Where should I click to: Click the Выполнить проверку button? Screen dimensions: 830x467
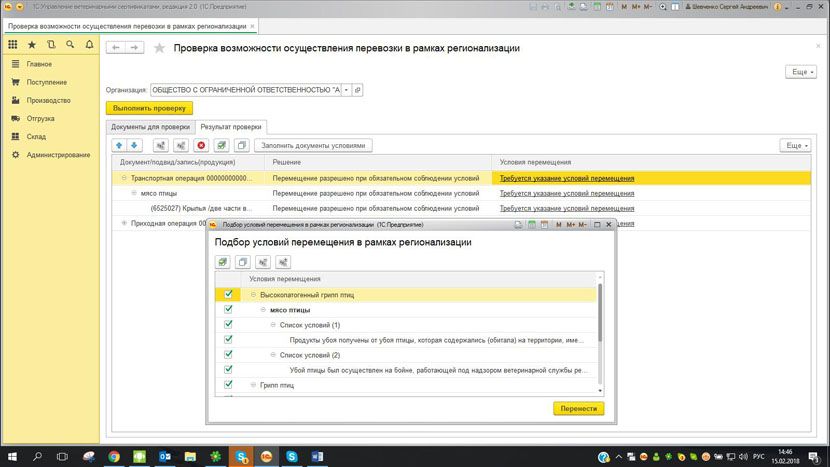tap(149, 108)
